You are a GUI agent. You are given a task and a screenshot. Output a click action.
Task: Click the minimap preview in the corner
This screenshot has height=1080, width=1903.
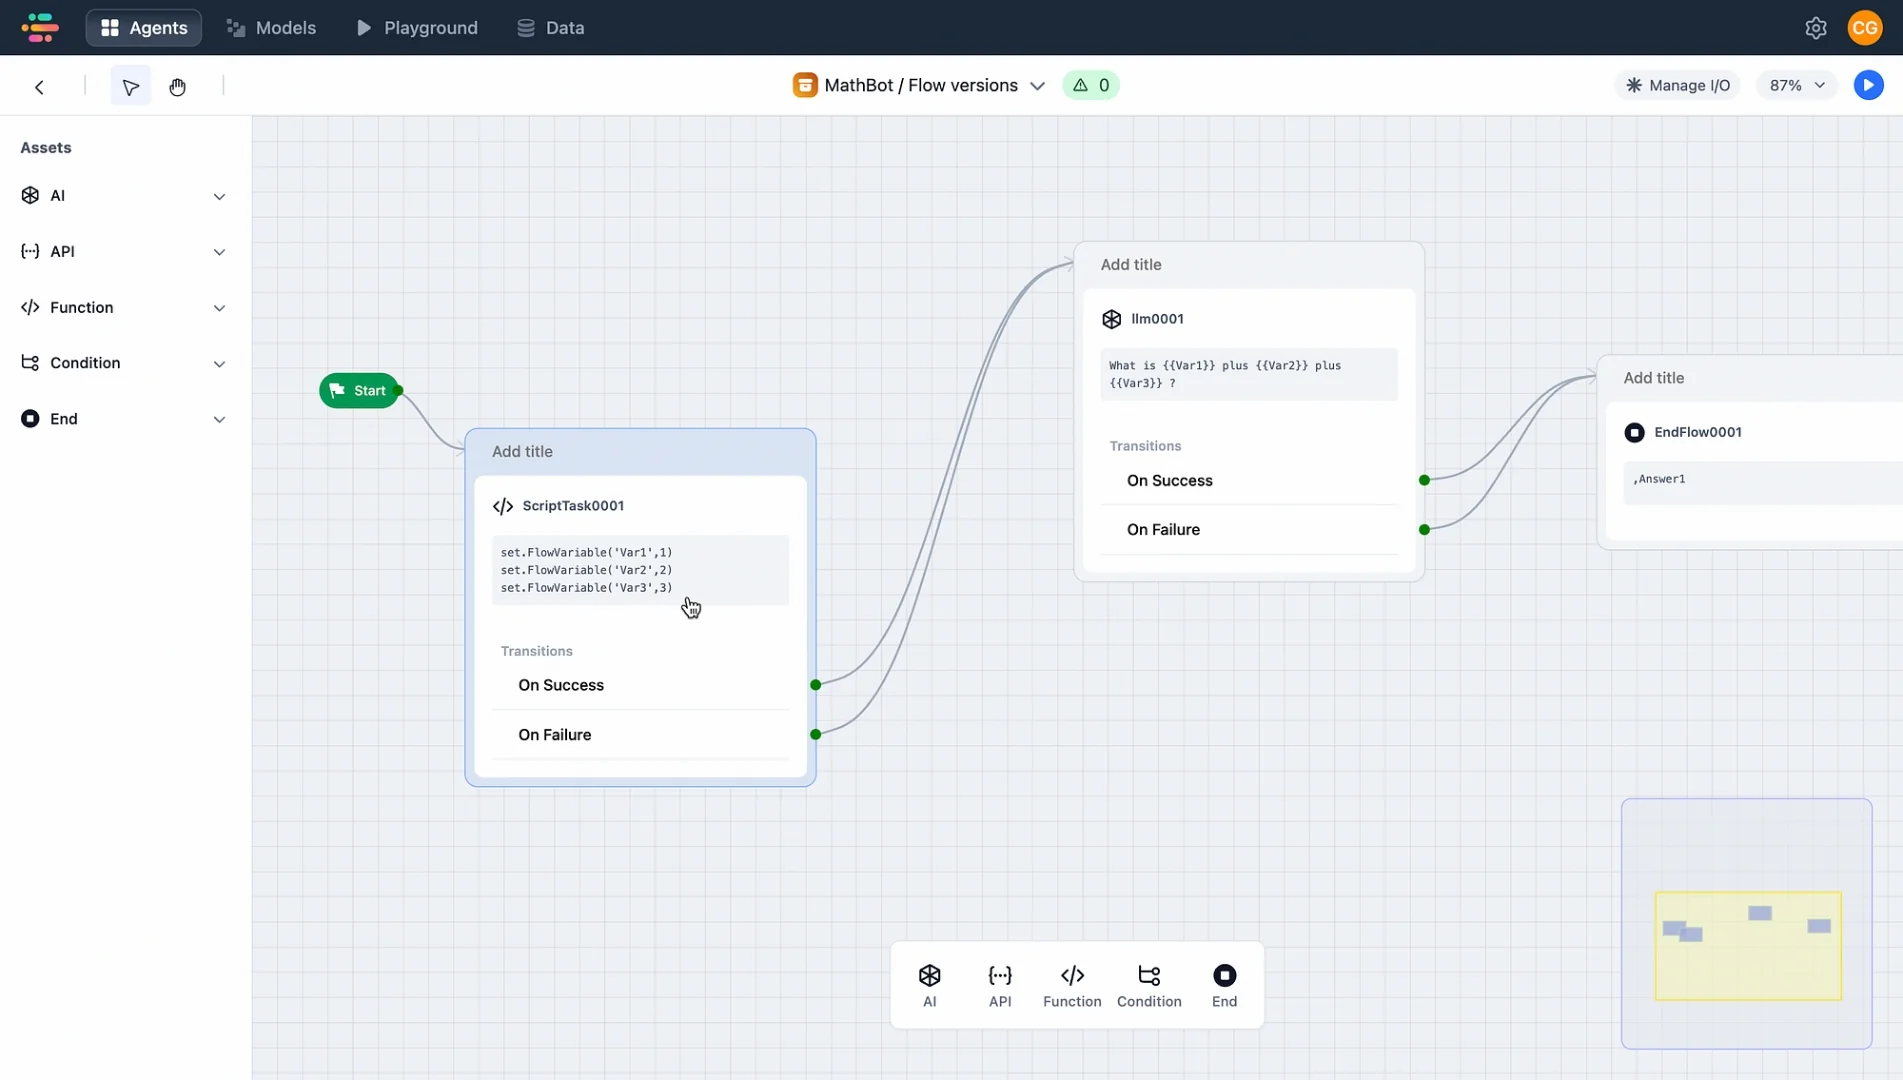point(1746,922)
